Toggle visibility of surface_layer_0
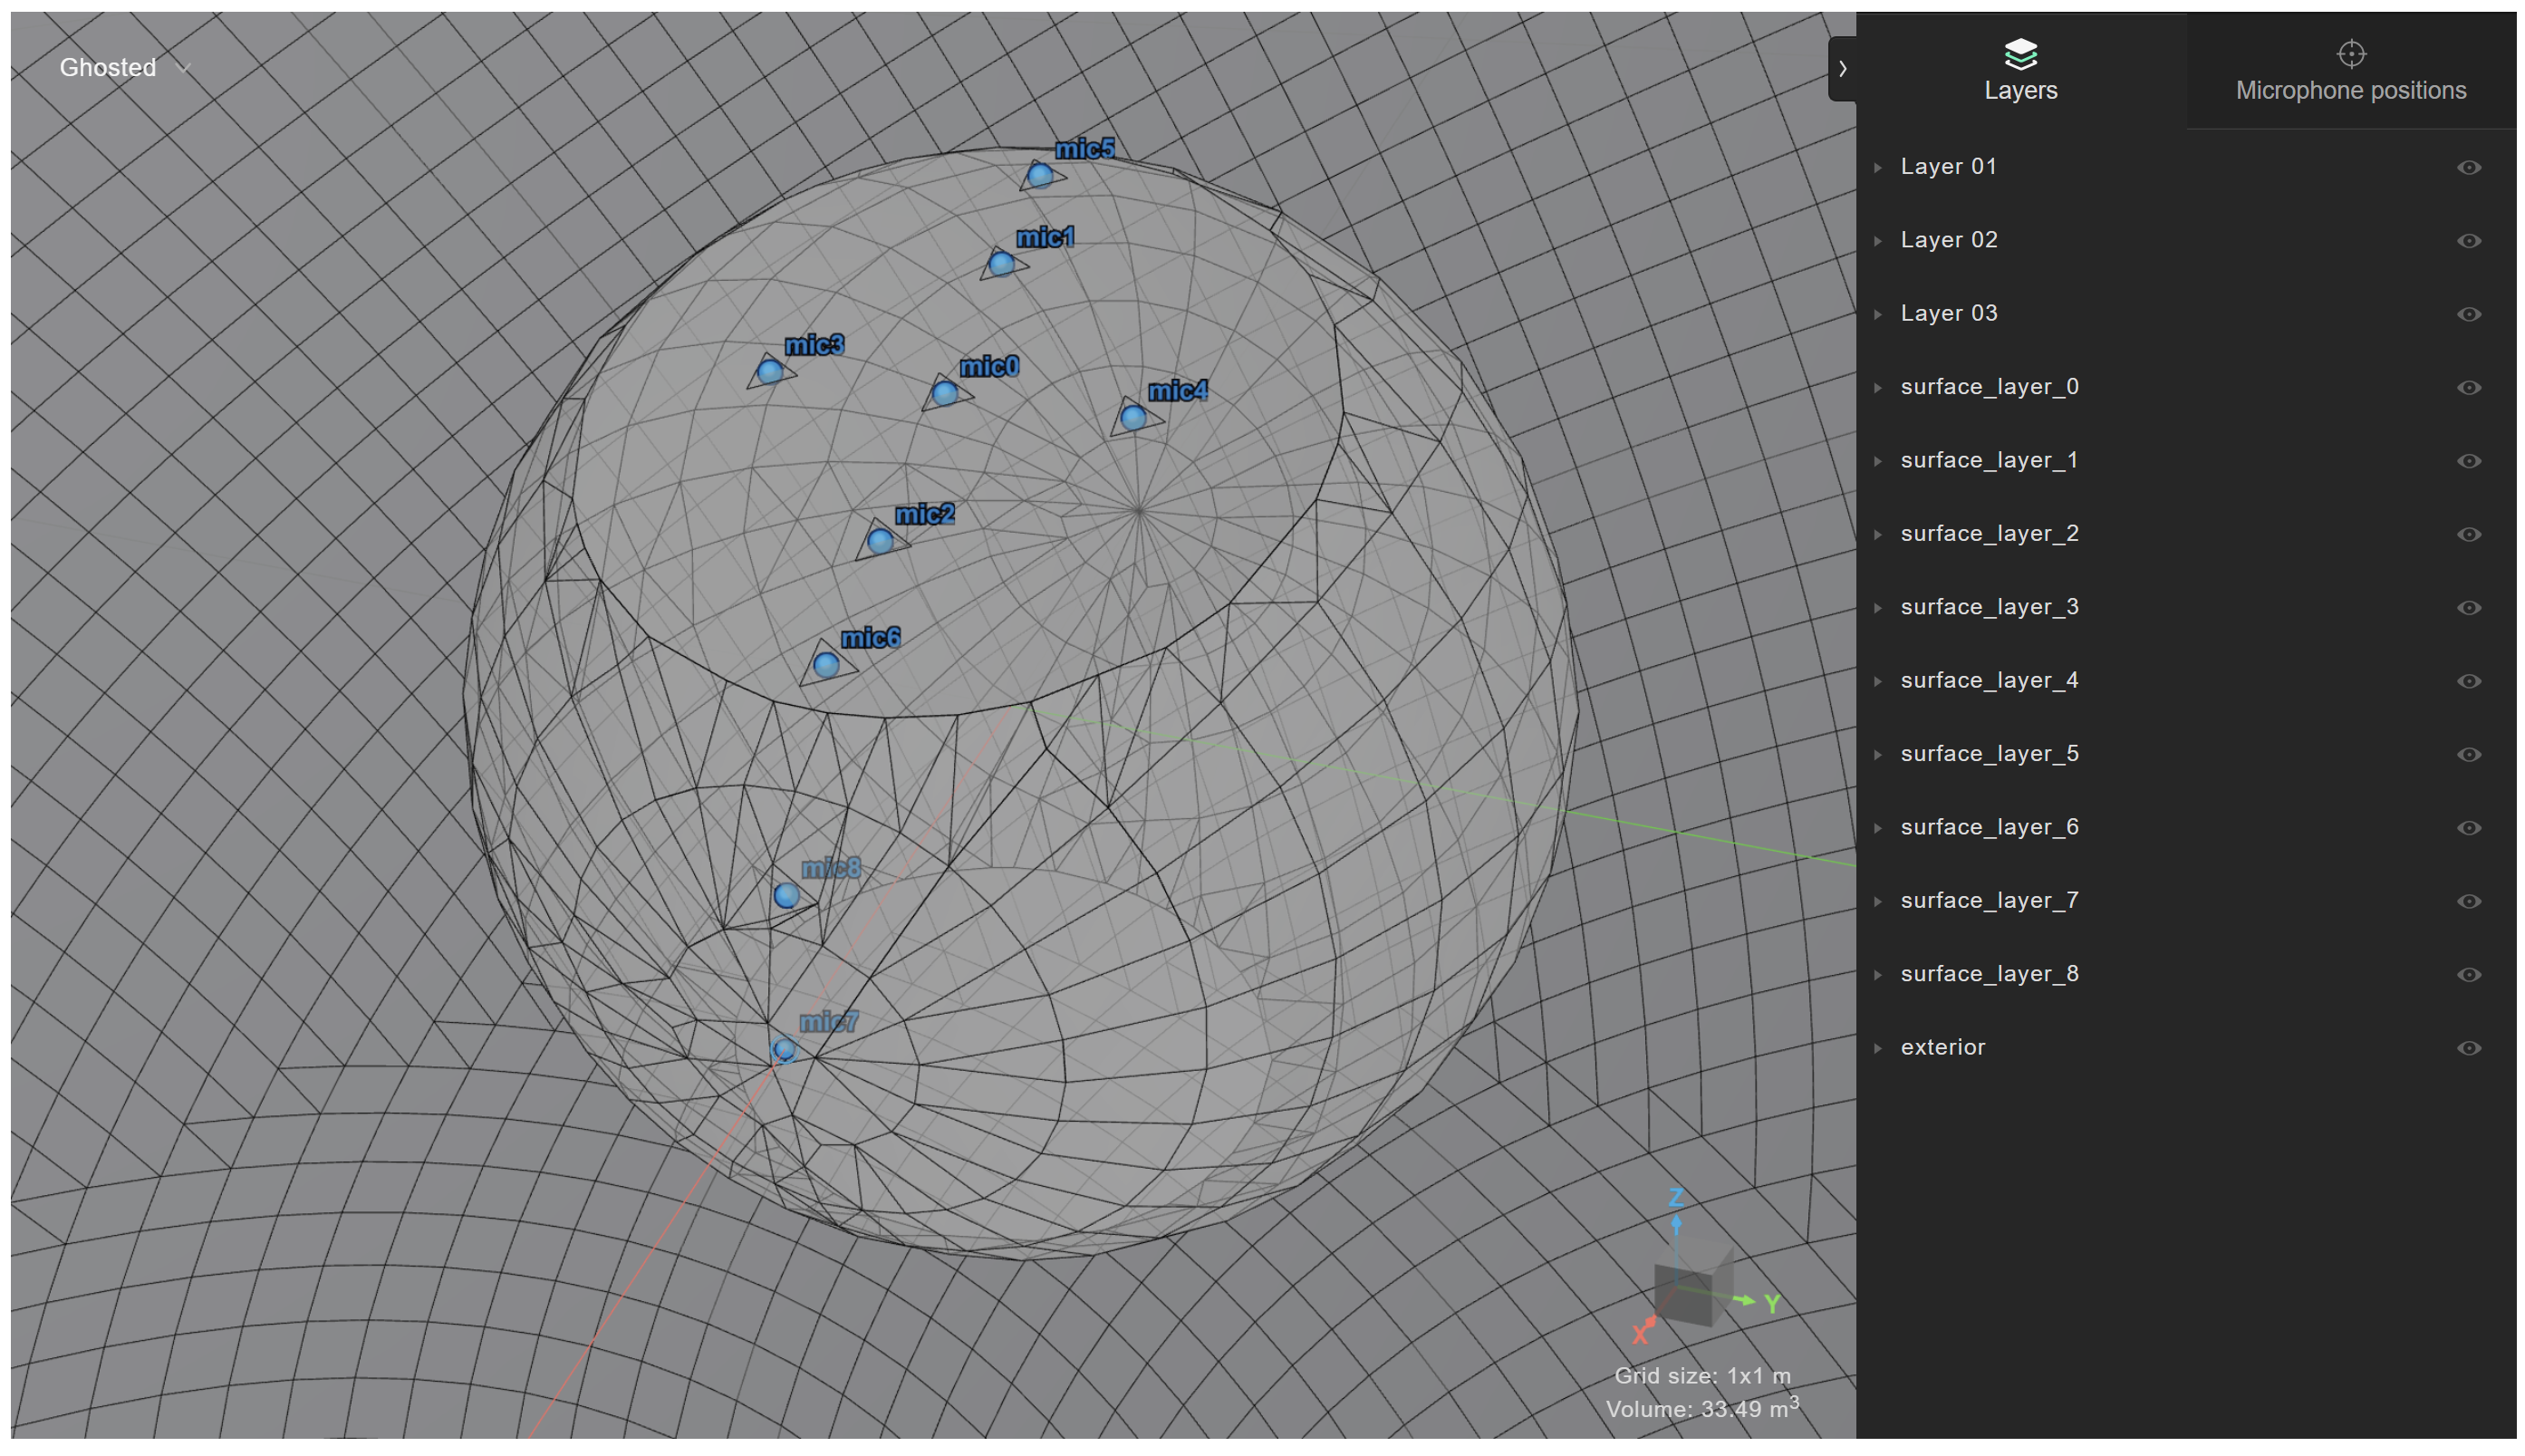The width and height of the screenshot is (2525, 1456). pos(2469,388)
